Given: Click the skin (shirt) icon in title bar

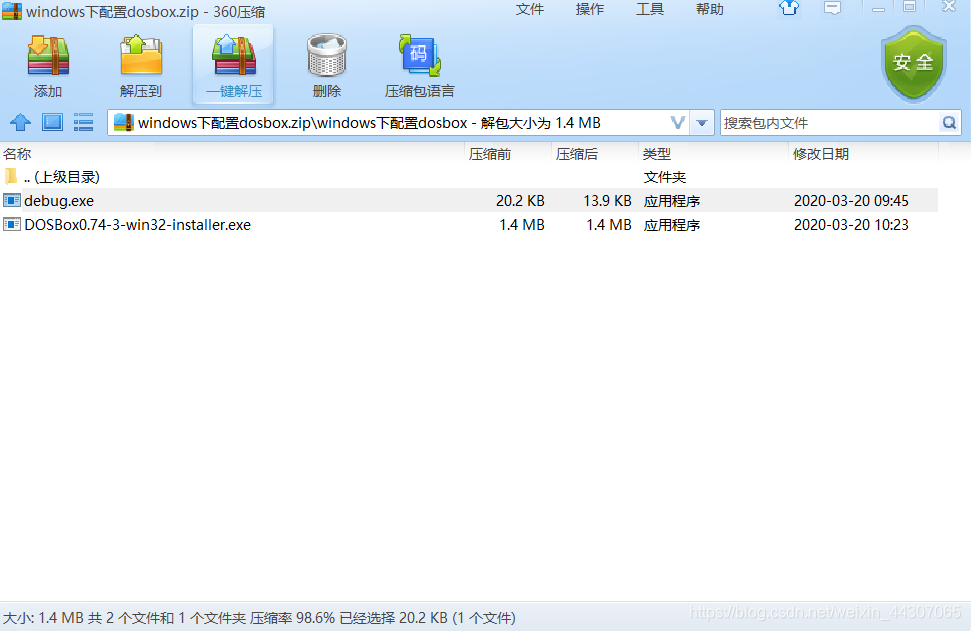Looking at the screenshot, I should coord(789,8).
